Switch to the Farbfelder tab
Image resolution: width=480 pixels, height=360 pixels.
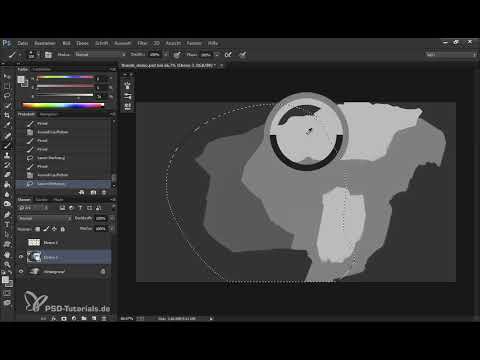click(x=41, y=69)
